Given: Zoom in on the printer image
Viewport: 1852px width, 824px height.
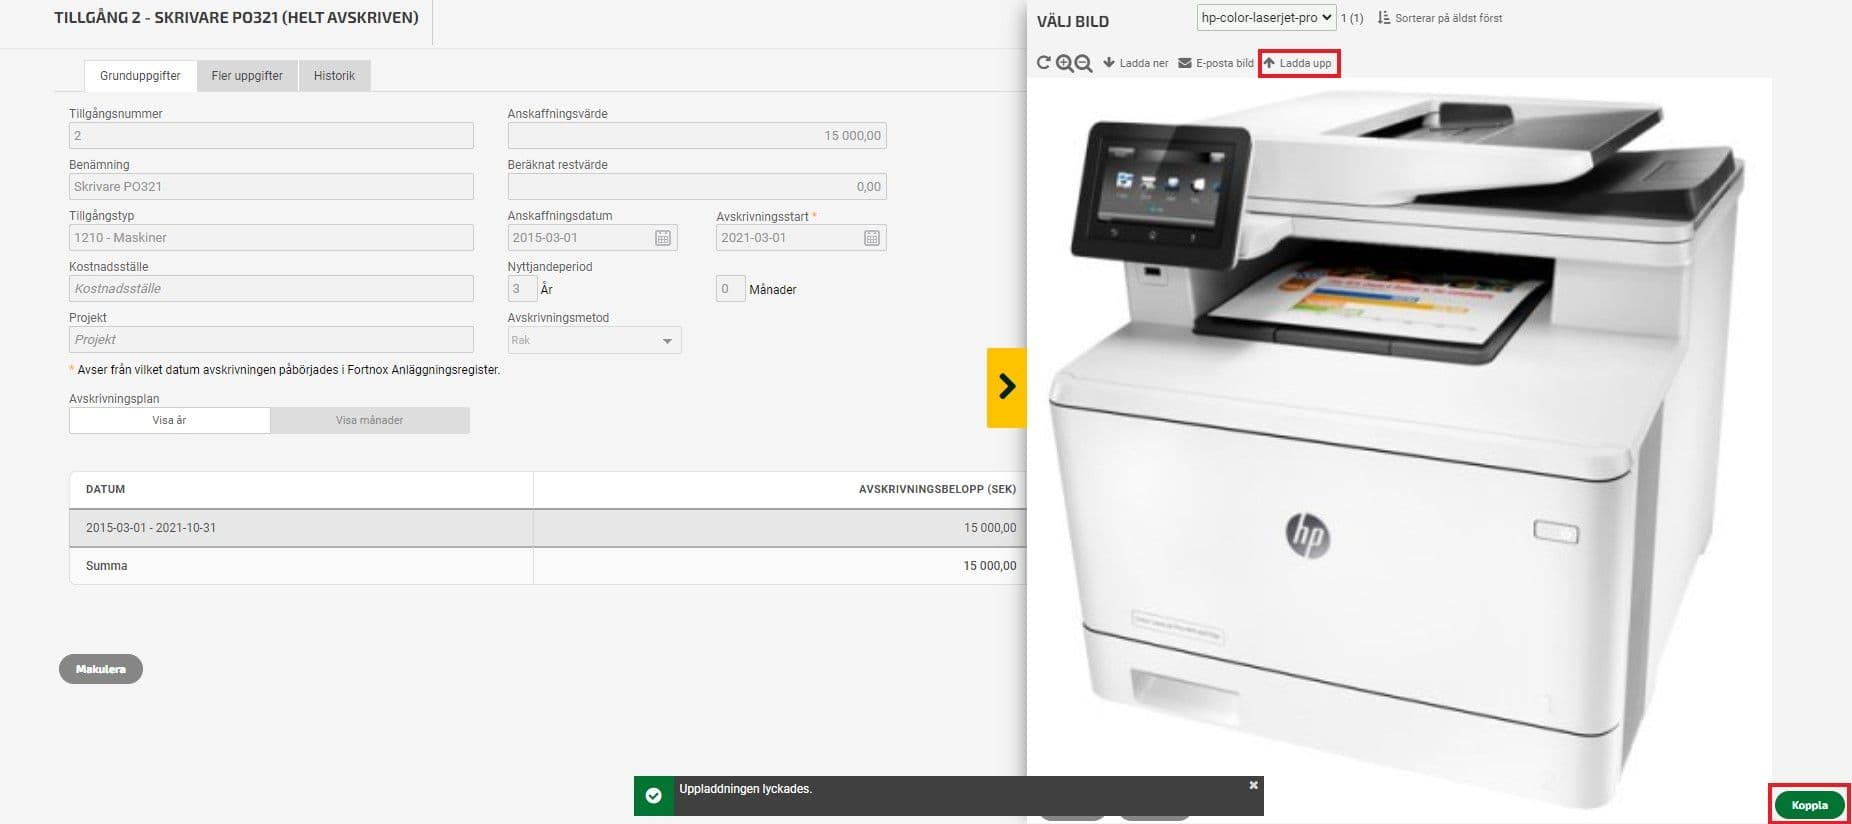Looking at the screenshot, I should click(1064, 63).
